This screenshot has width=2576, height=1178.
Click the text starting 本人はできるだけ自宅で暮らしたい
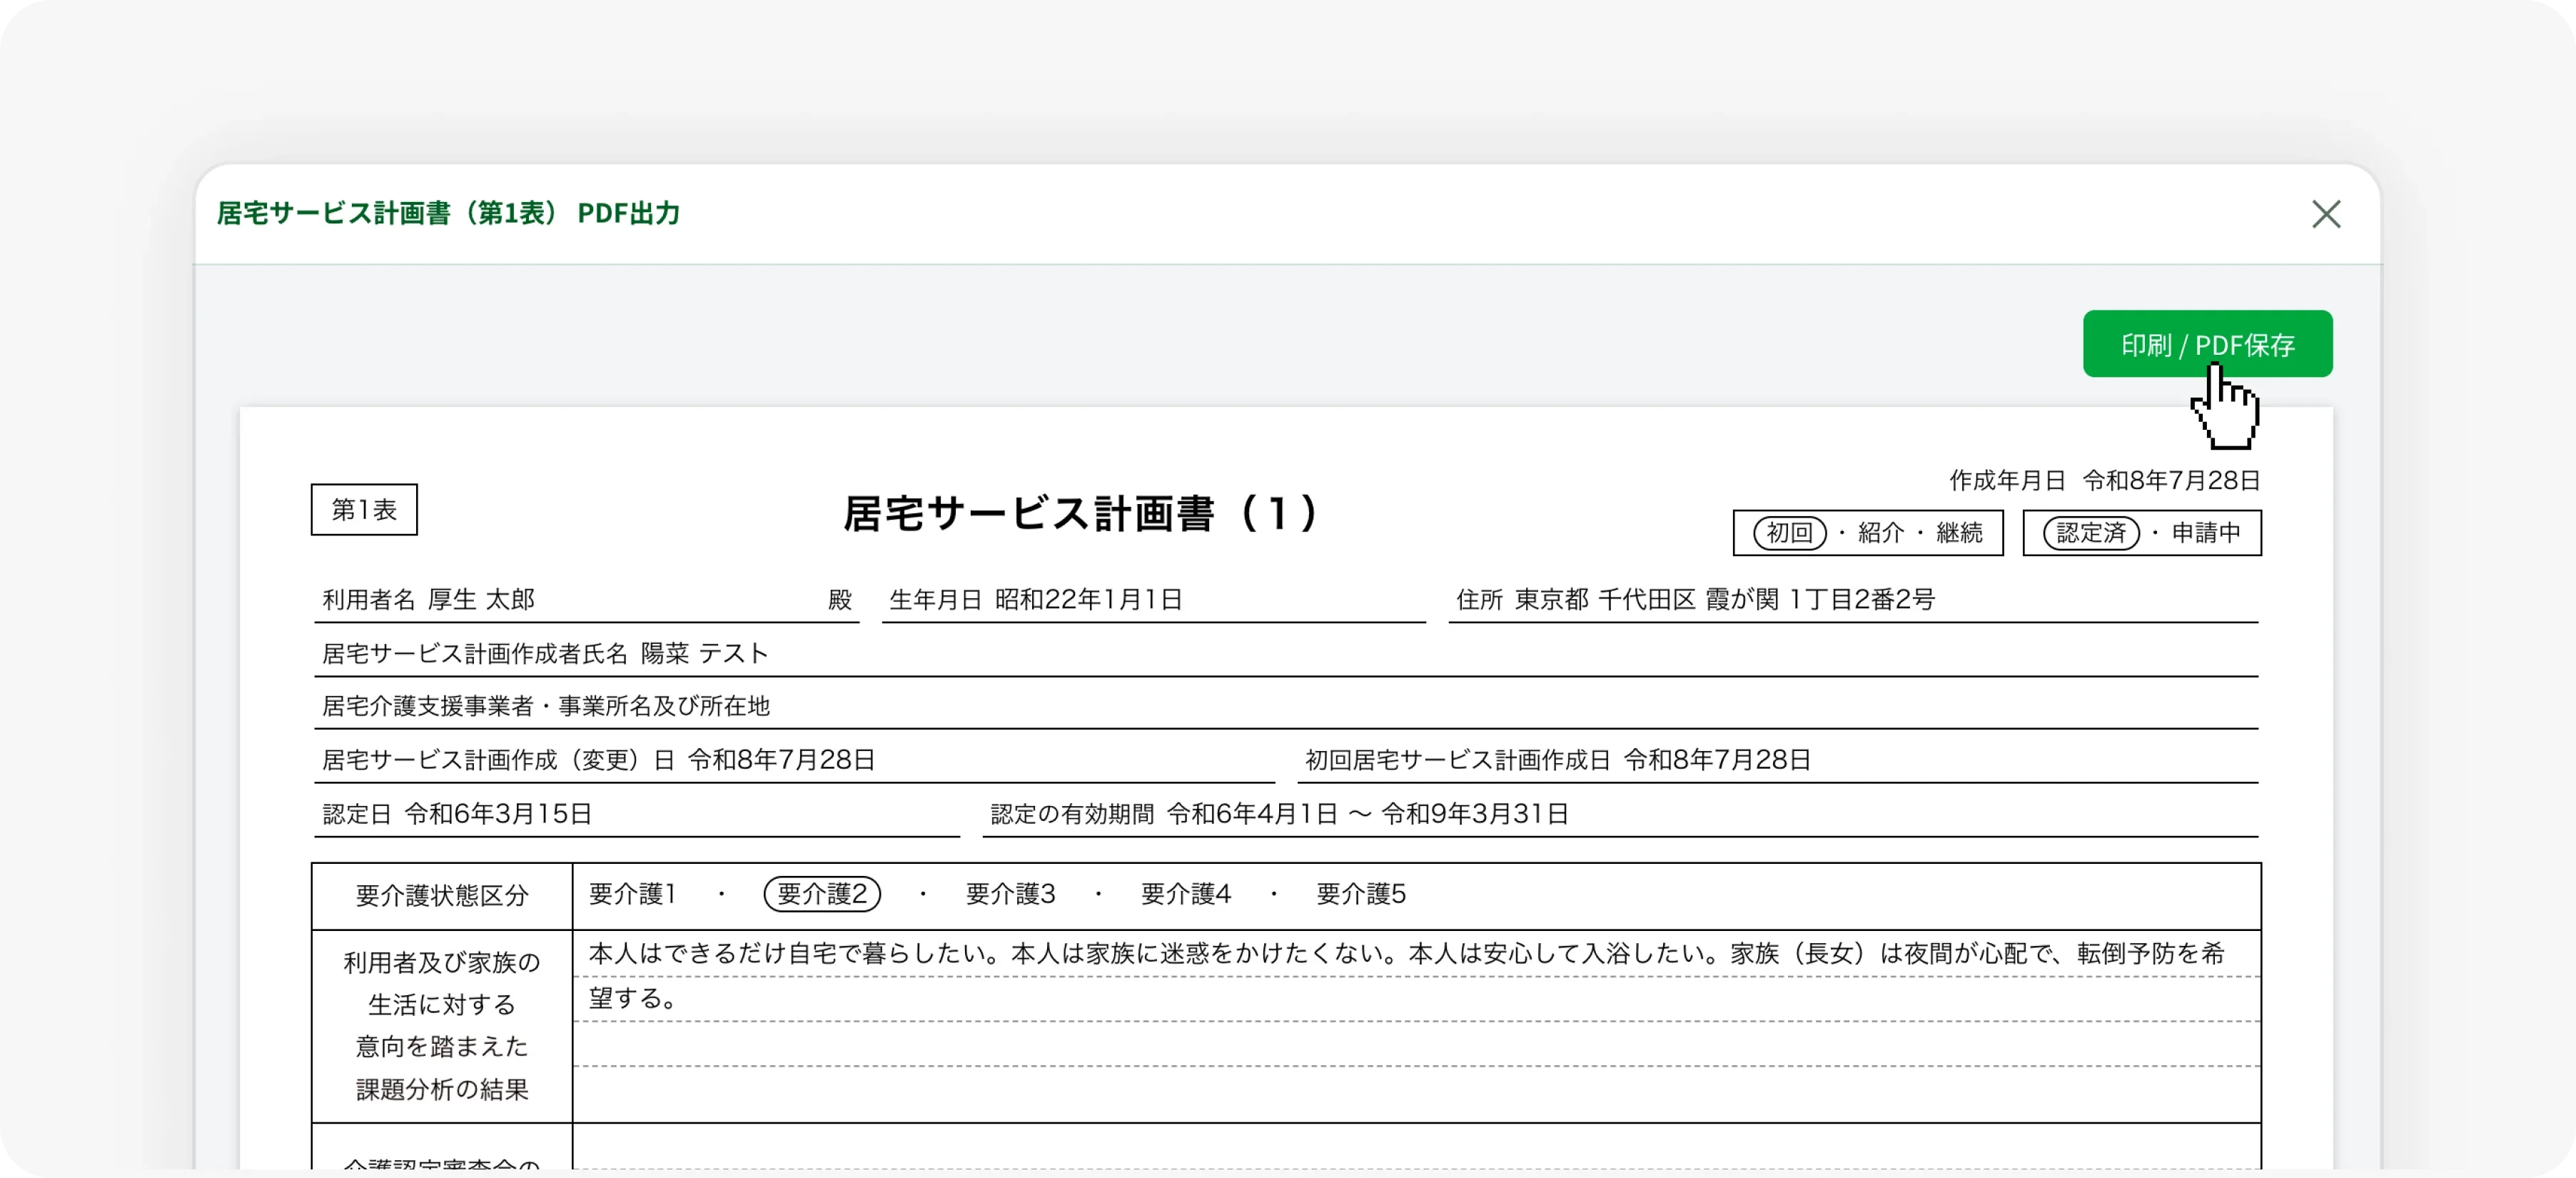pos(1406,953)
